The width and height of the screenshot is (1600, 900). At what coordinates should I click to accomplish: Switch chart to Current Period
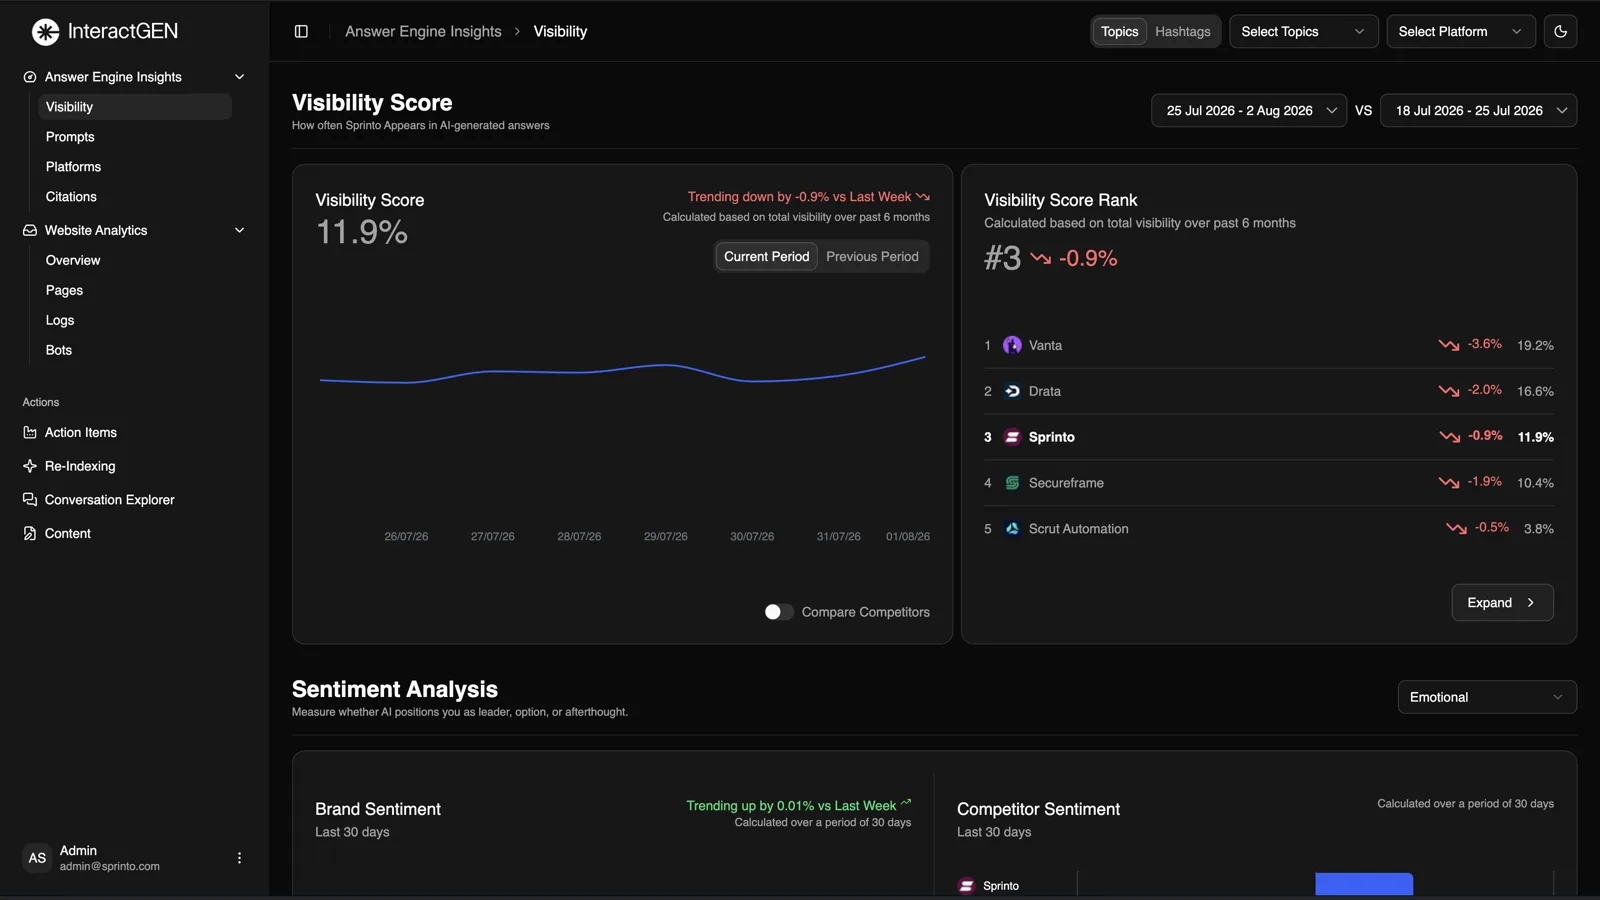[767, 257]
